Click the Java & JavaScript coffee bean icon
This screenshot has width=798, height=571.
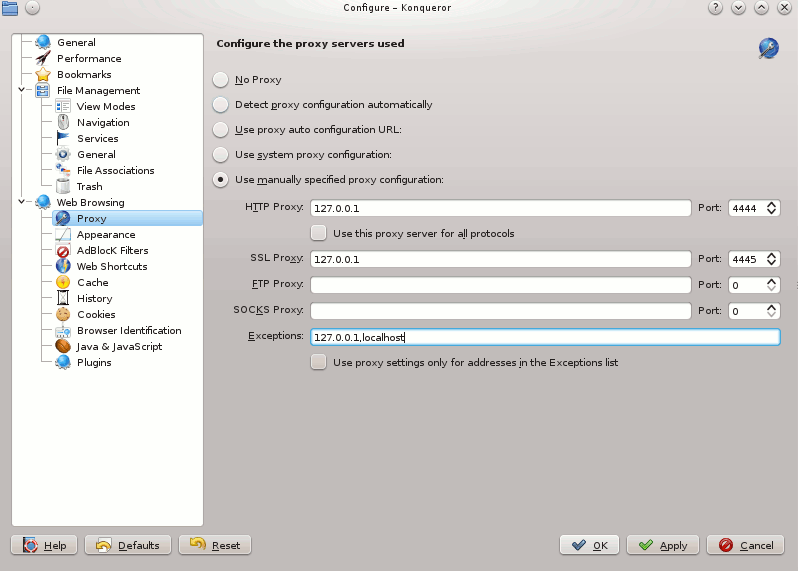coord(63,346)
